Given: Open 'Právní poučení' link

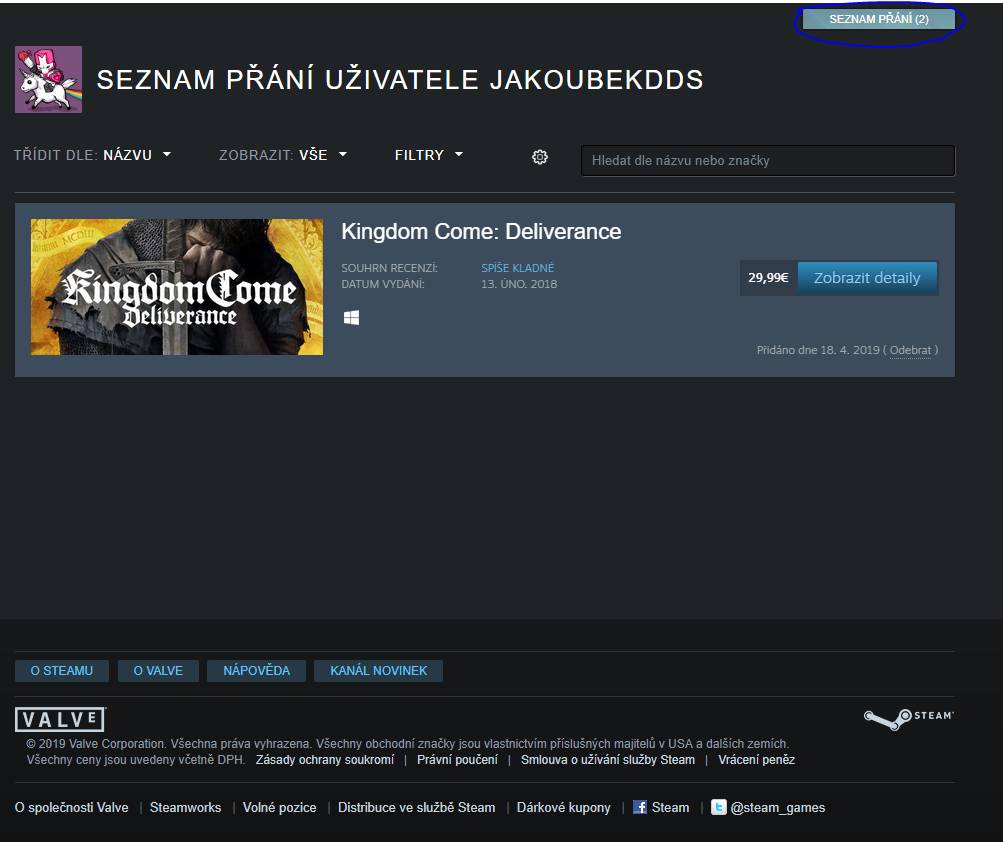Looking at the screenshot, I should tap(457, 759).
